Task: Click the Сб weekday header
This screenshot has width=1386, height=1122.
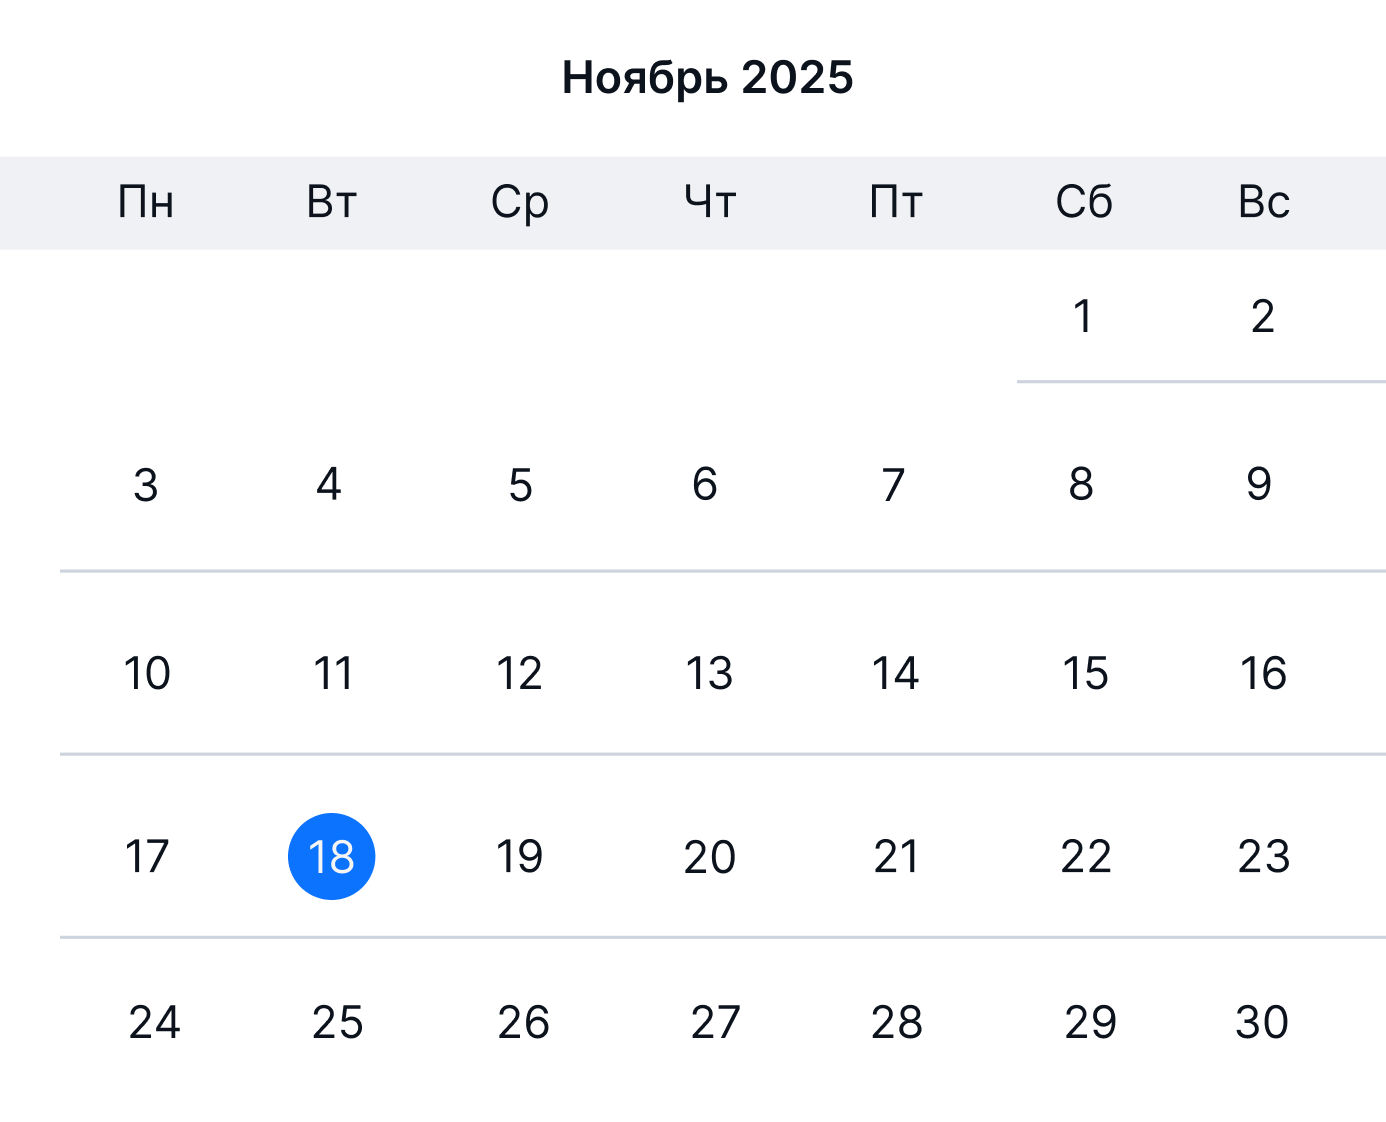Action: (x=1083, y=202)
